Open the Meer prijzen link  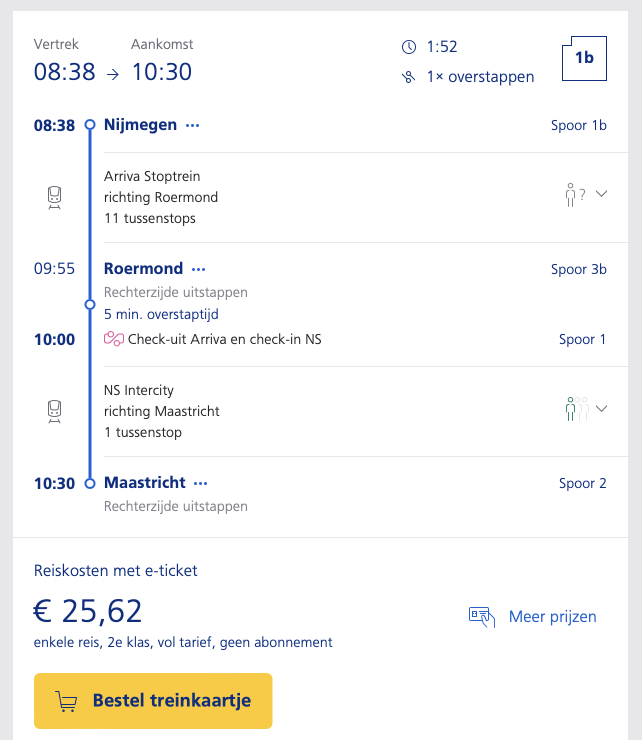[552, 616]
